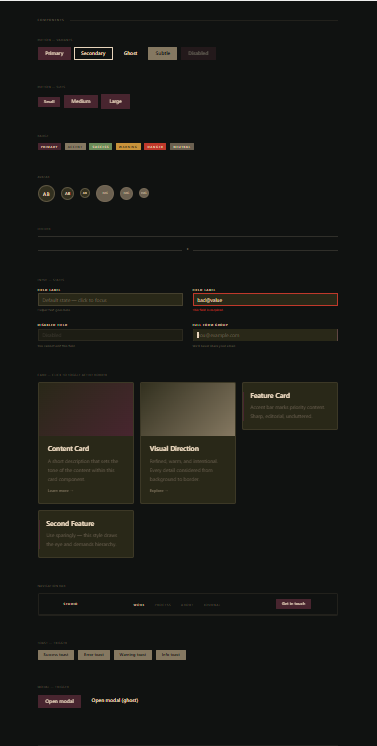The height and width of the screenshot is (746, 377).
Task: Open the Content Card
Action: tap(86, 443)
